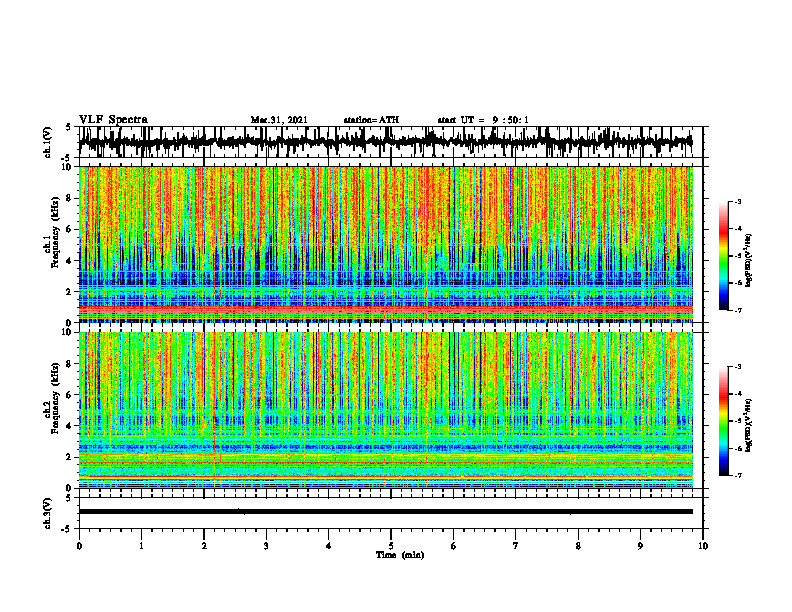The width and height of the screenshot is (792, 612).
Task: Click the time axis tick label "8"
Action: (x=578, y=546)
